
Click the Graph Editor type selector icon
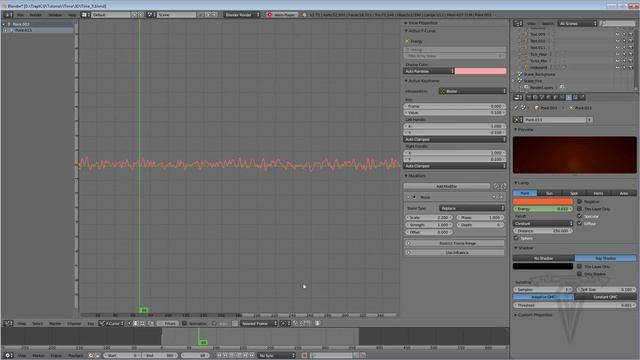8,323
